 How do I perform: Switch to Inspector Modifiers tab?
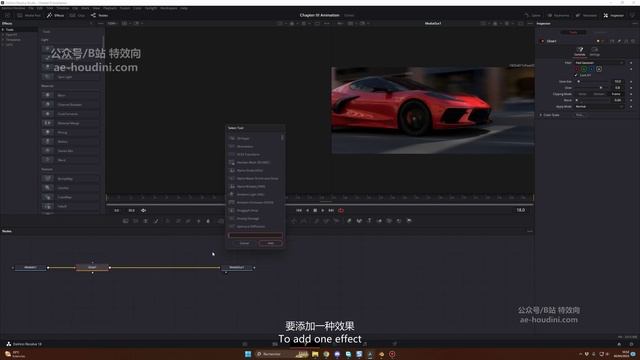click(x=600, y=32)
